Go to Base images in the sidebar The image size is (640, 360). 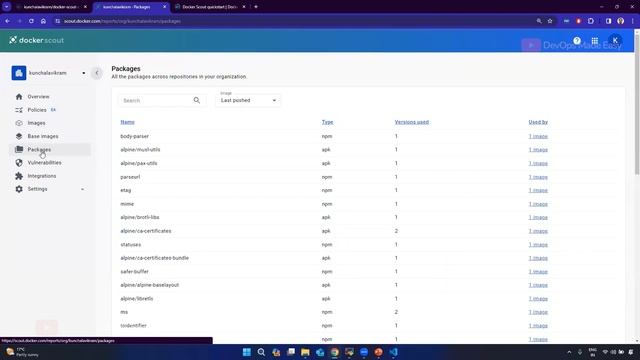43,136
